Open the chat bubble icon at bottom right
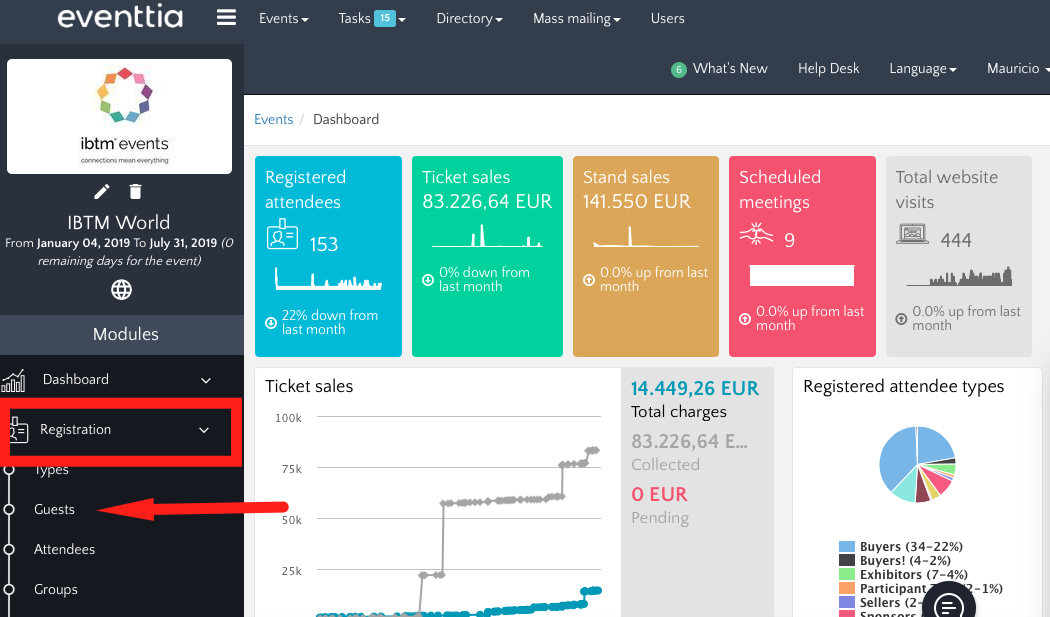 [x=948, y=606]
